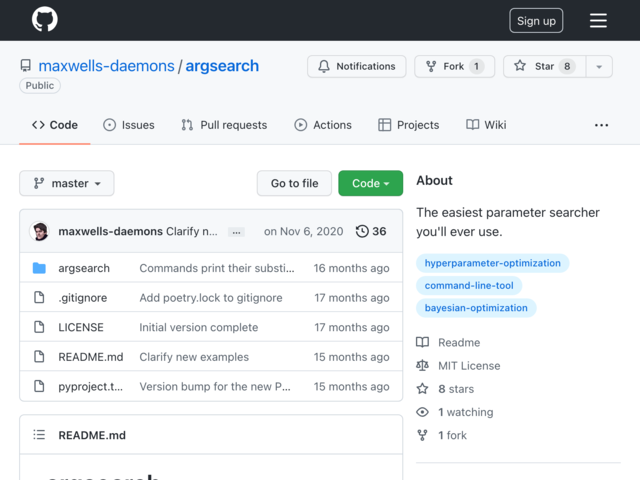Click the Notifications bell button
Image resolution: width=640 pixels, height=480 pixels.
[x=356, y=66]
